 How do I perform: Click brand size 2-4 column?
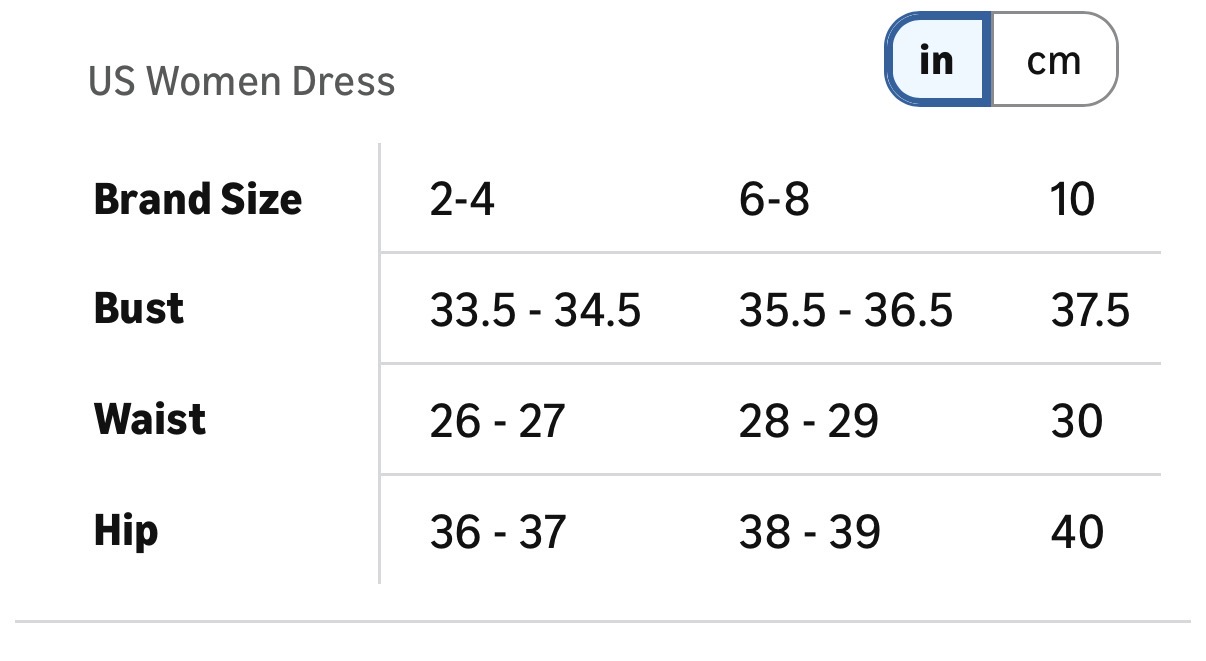point(462,200)
